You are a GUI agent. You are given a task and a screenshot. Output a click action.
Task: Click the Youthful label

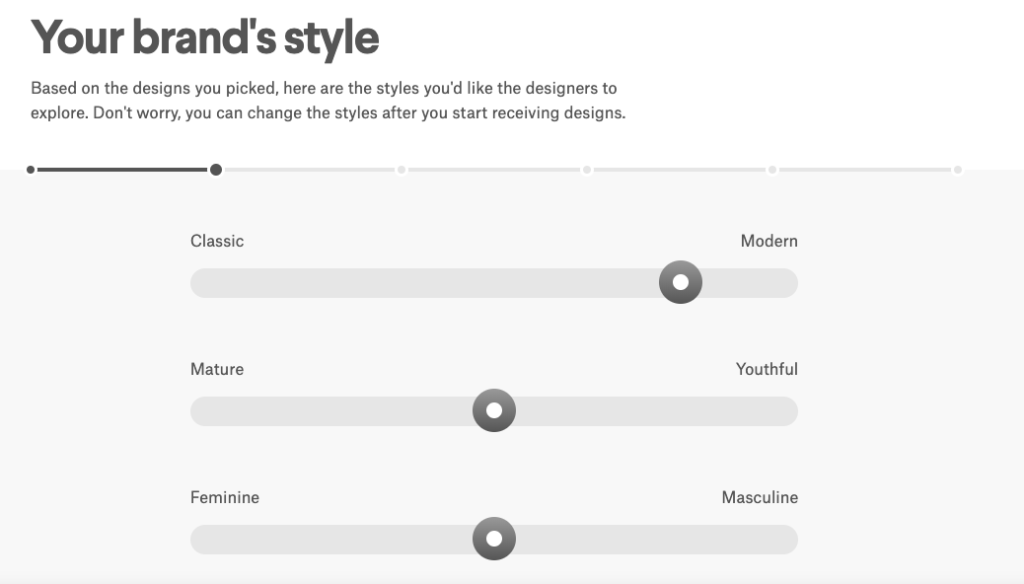pyautogui.click(x=767, y=369)
